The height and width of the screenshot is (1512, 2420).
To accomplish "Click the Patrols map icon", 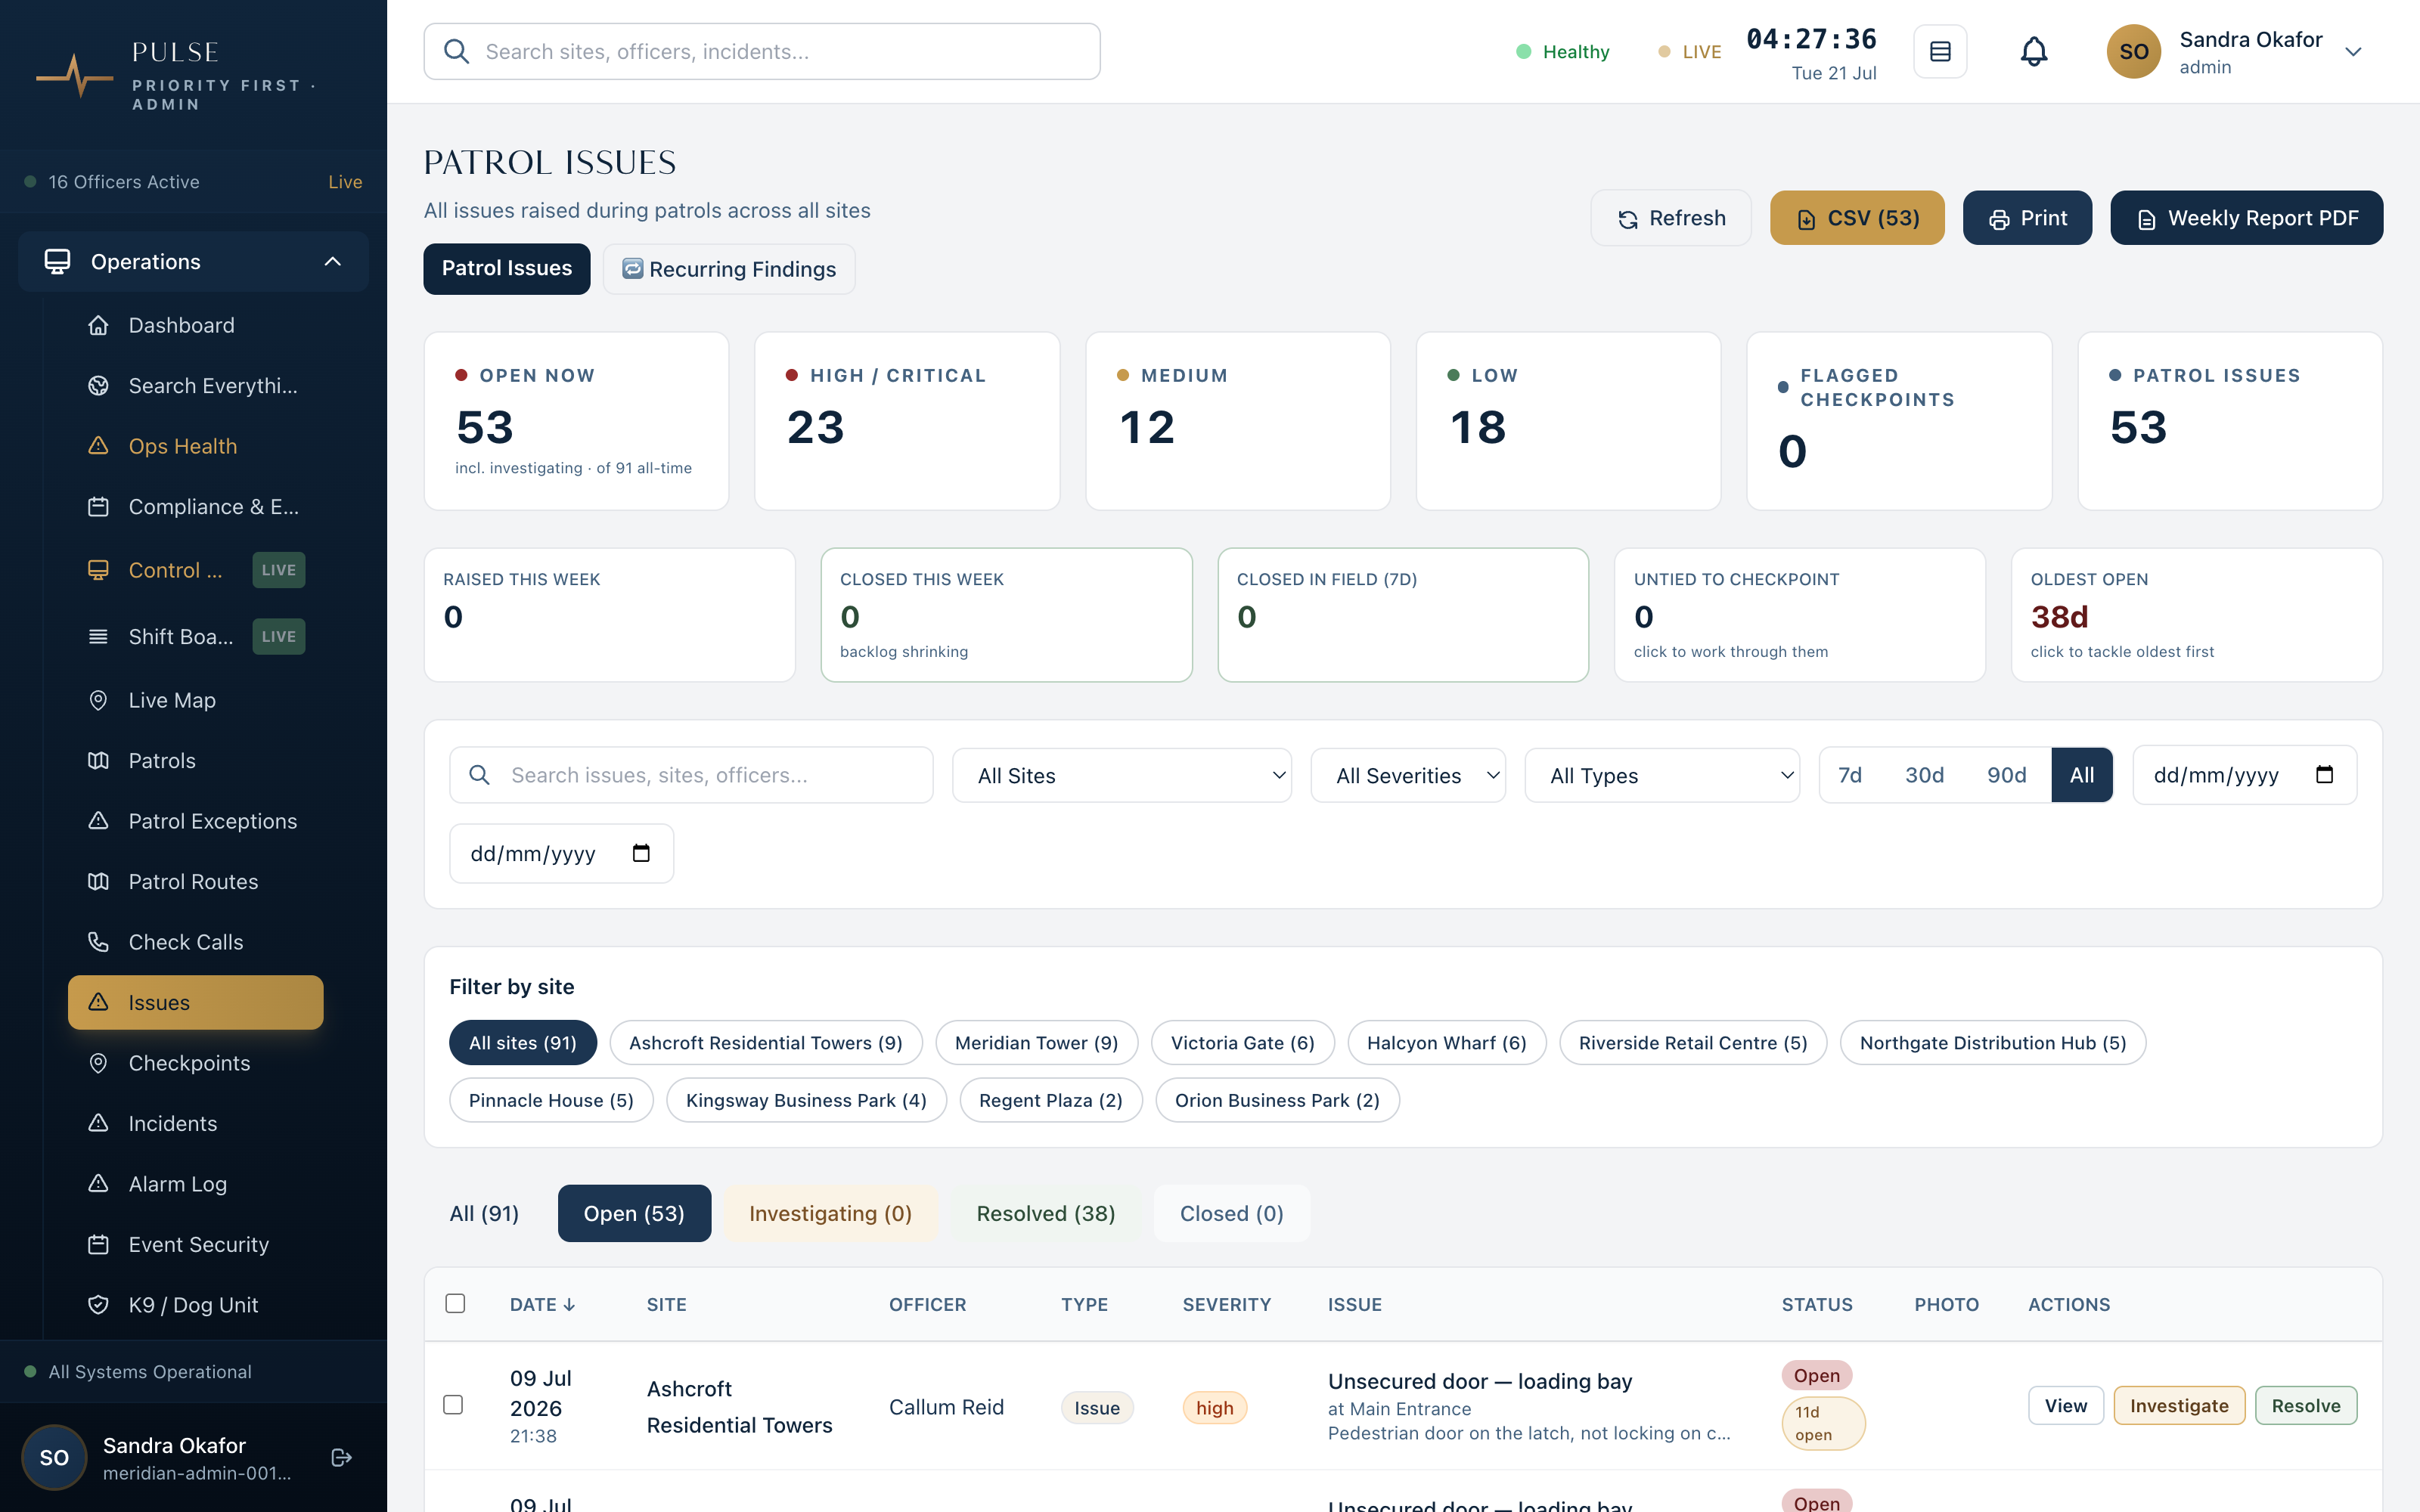I will click(98, 761).
